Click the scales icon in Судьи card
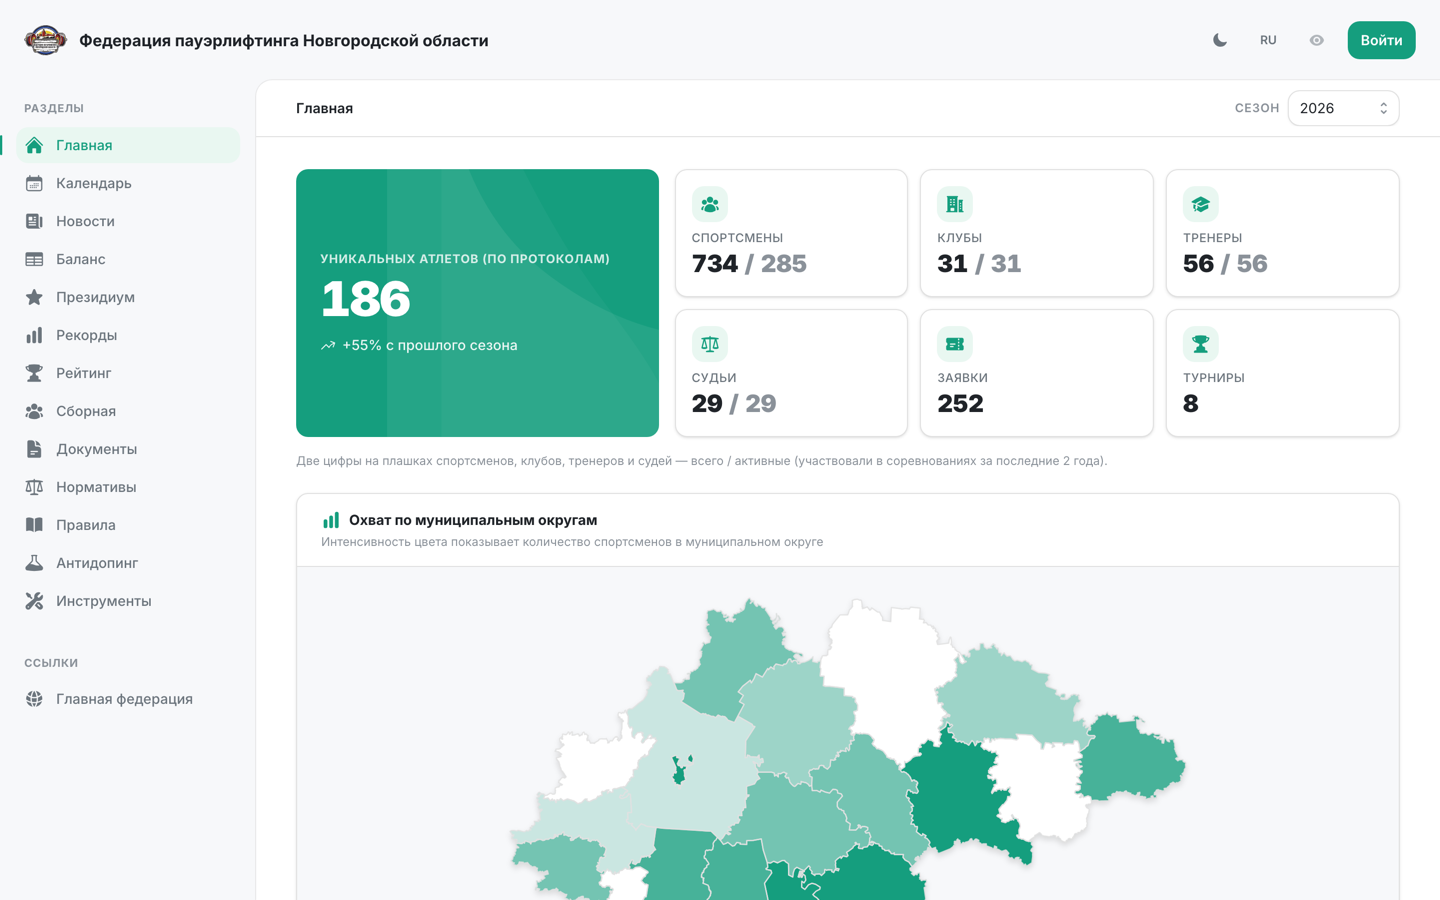The width and height of the screenshot is (1440, 900). pyautogui.click(x=710, y=344)
